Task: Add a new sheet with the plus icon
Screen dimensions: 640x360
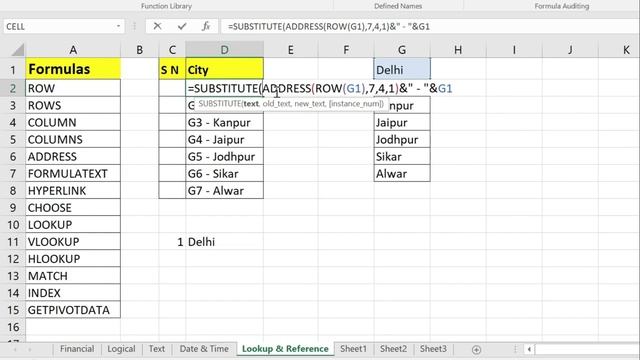Action: [x=476, y=349]
